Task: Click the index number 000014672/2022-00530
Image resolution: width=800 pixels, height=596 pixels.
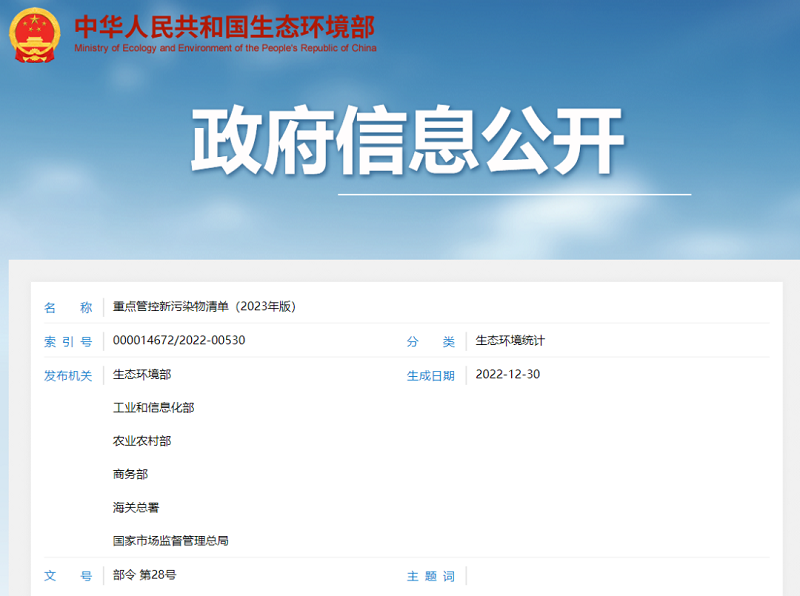Action: tap(179, 341)
